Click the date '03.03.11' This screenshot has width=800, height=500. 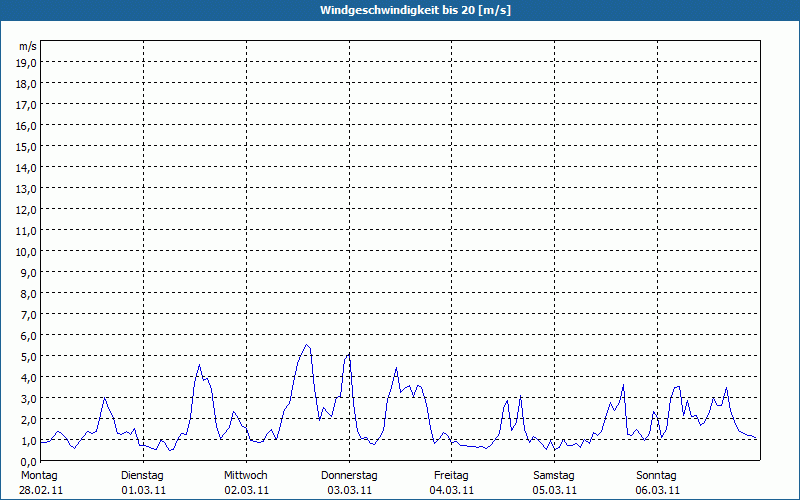tap(349, 490)
